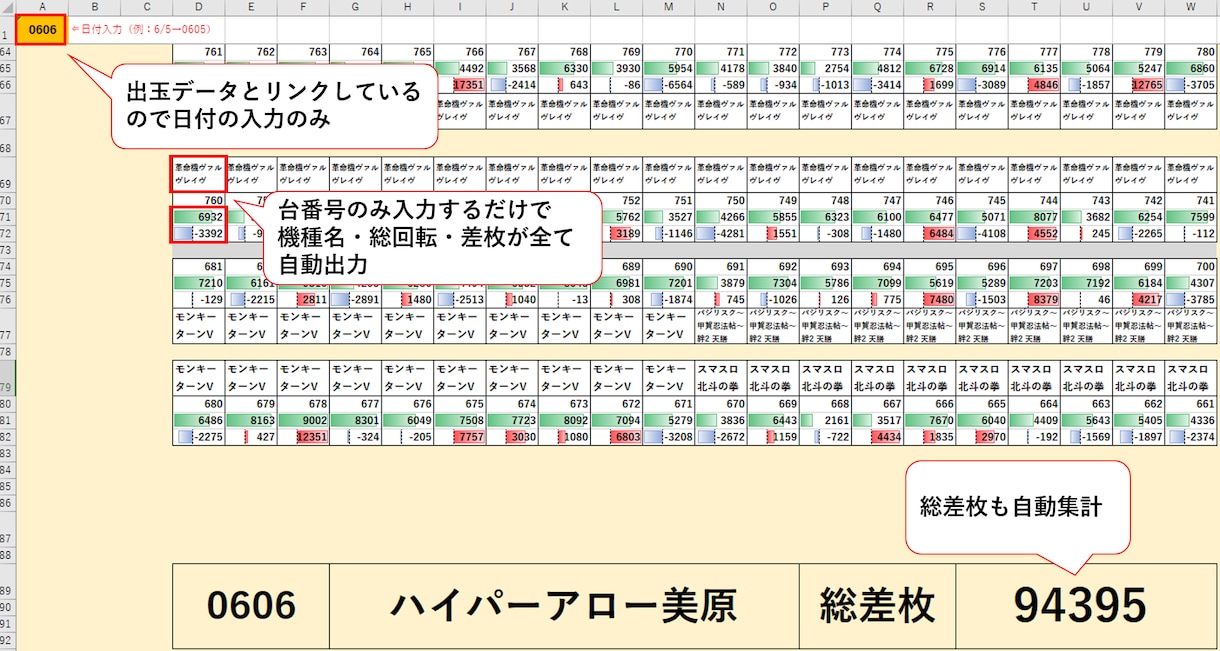This screenshot has width=1220, height=651.
Task: Click the red cell showing 4434
Action: [x=878, y=437]
